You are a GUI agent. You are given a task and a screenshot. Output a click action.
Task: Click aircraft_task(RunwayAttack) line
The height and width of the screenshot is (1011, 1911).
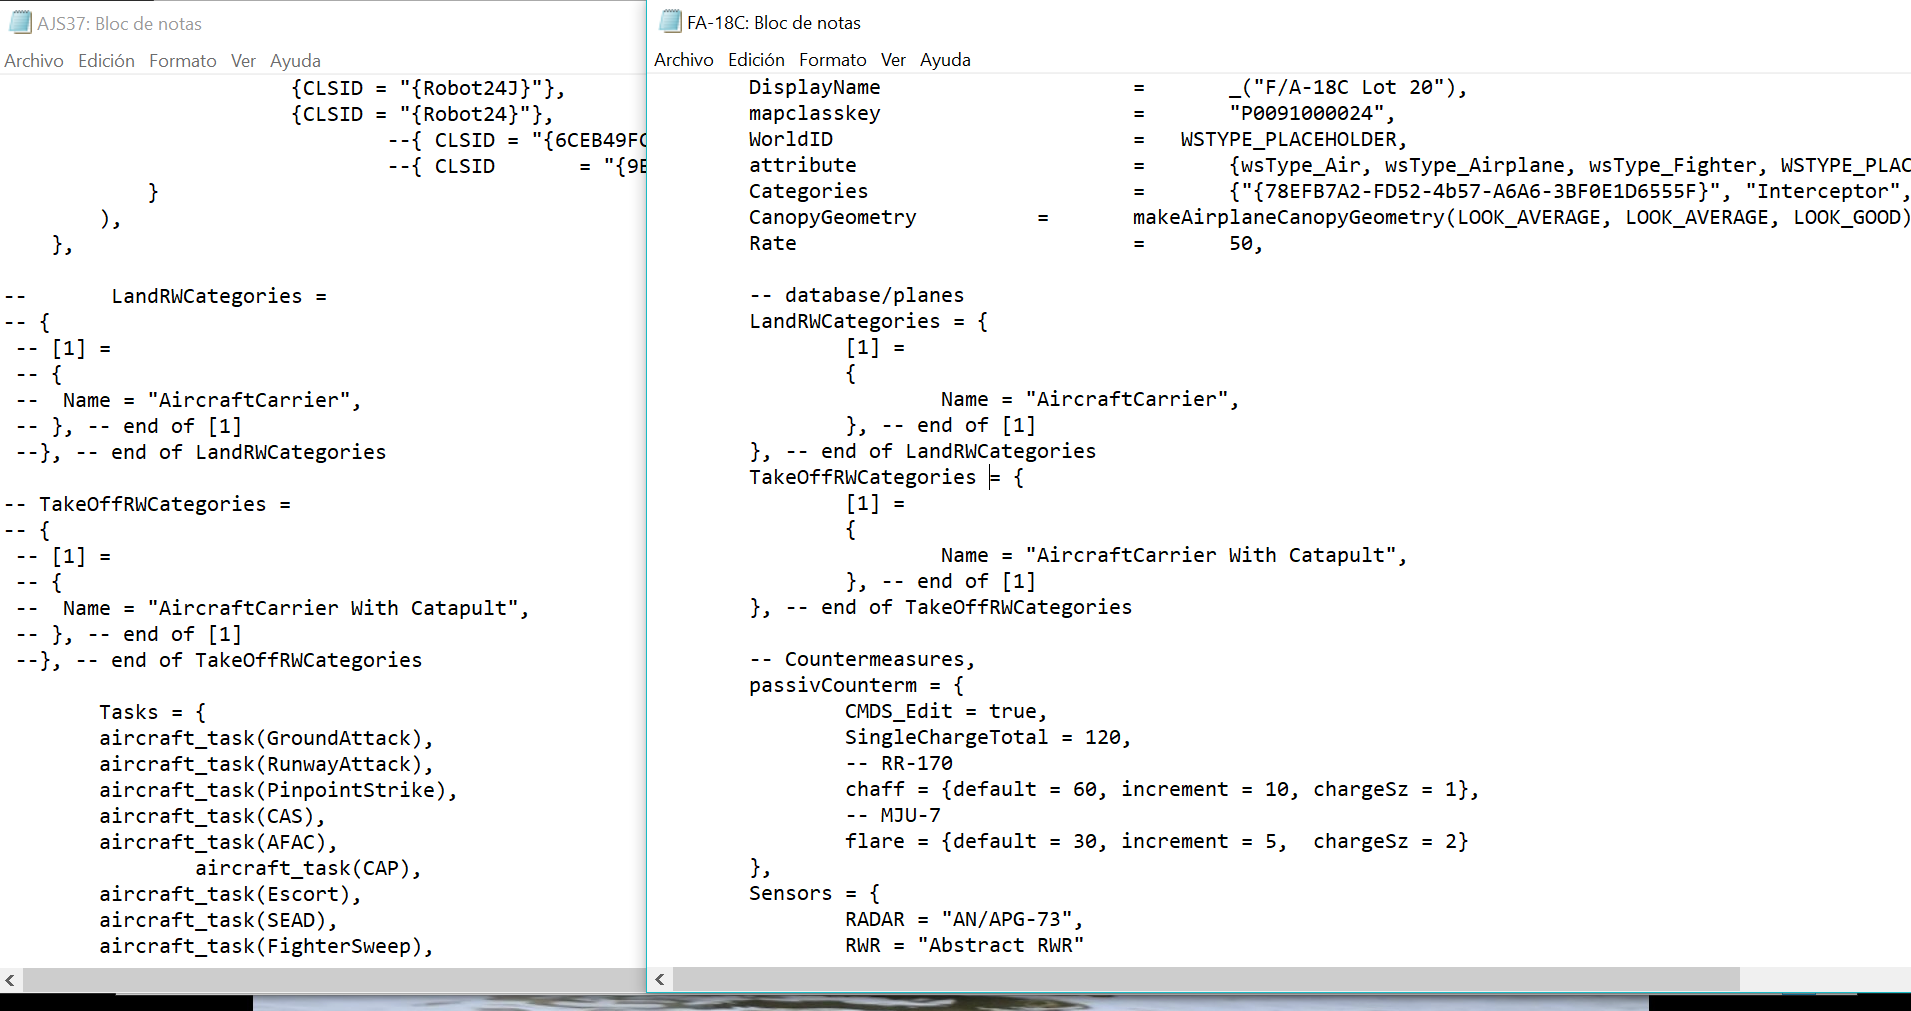(x=266, y=764)
